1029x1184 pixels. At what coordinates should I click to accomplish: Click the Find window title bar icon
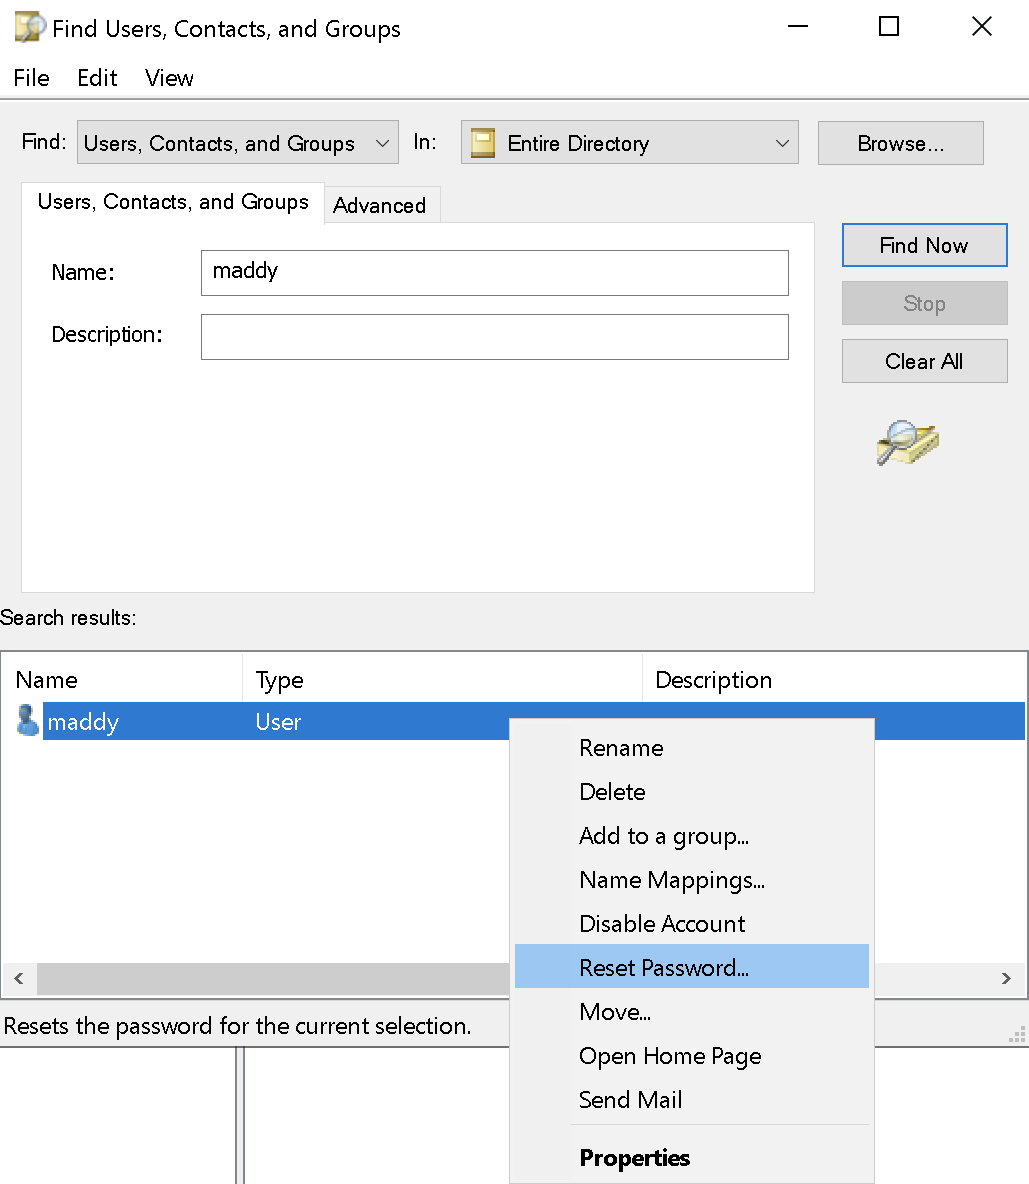click(x=29, y=27)
